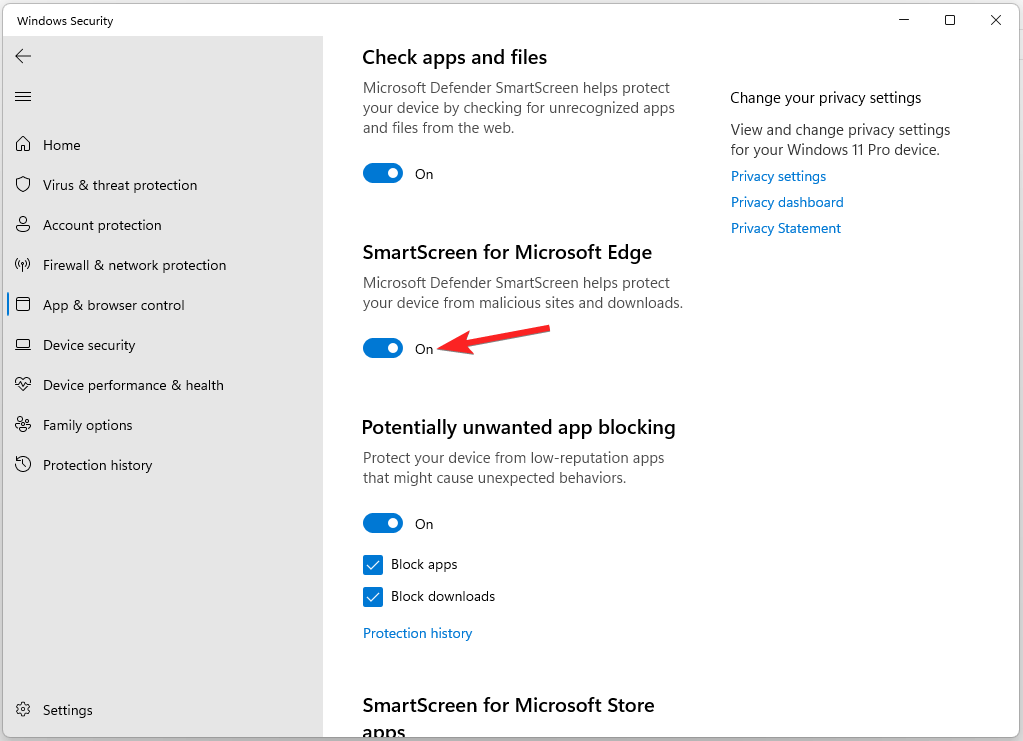Open the Privacy settings link
The image size is (1023, 741).
point(778,176)
